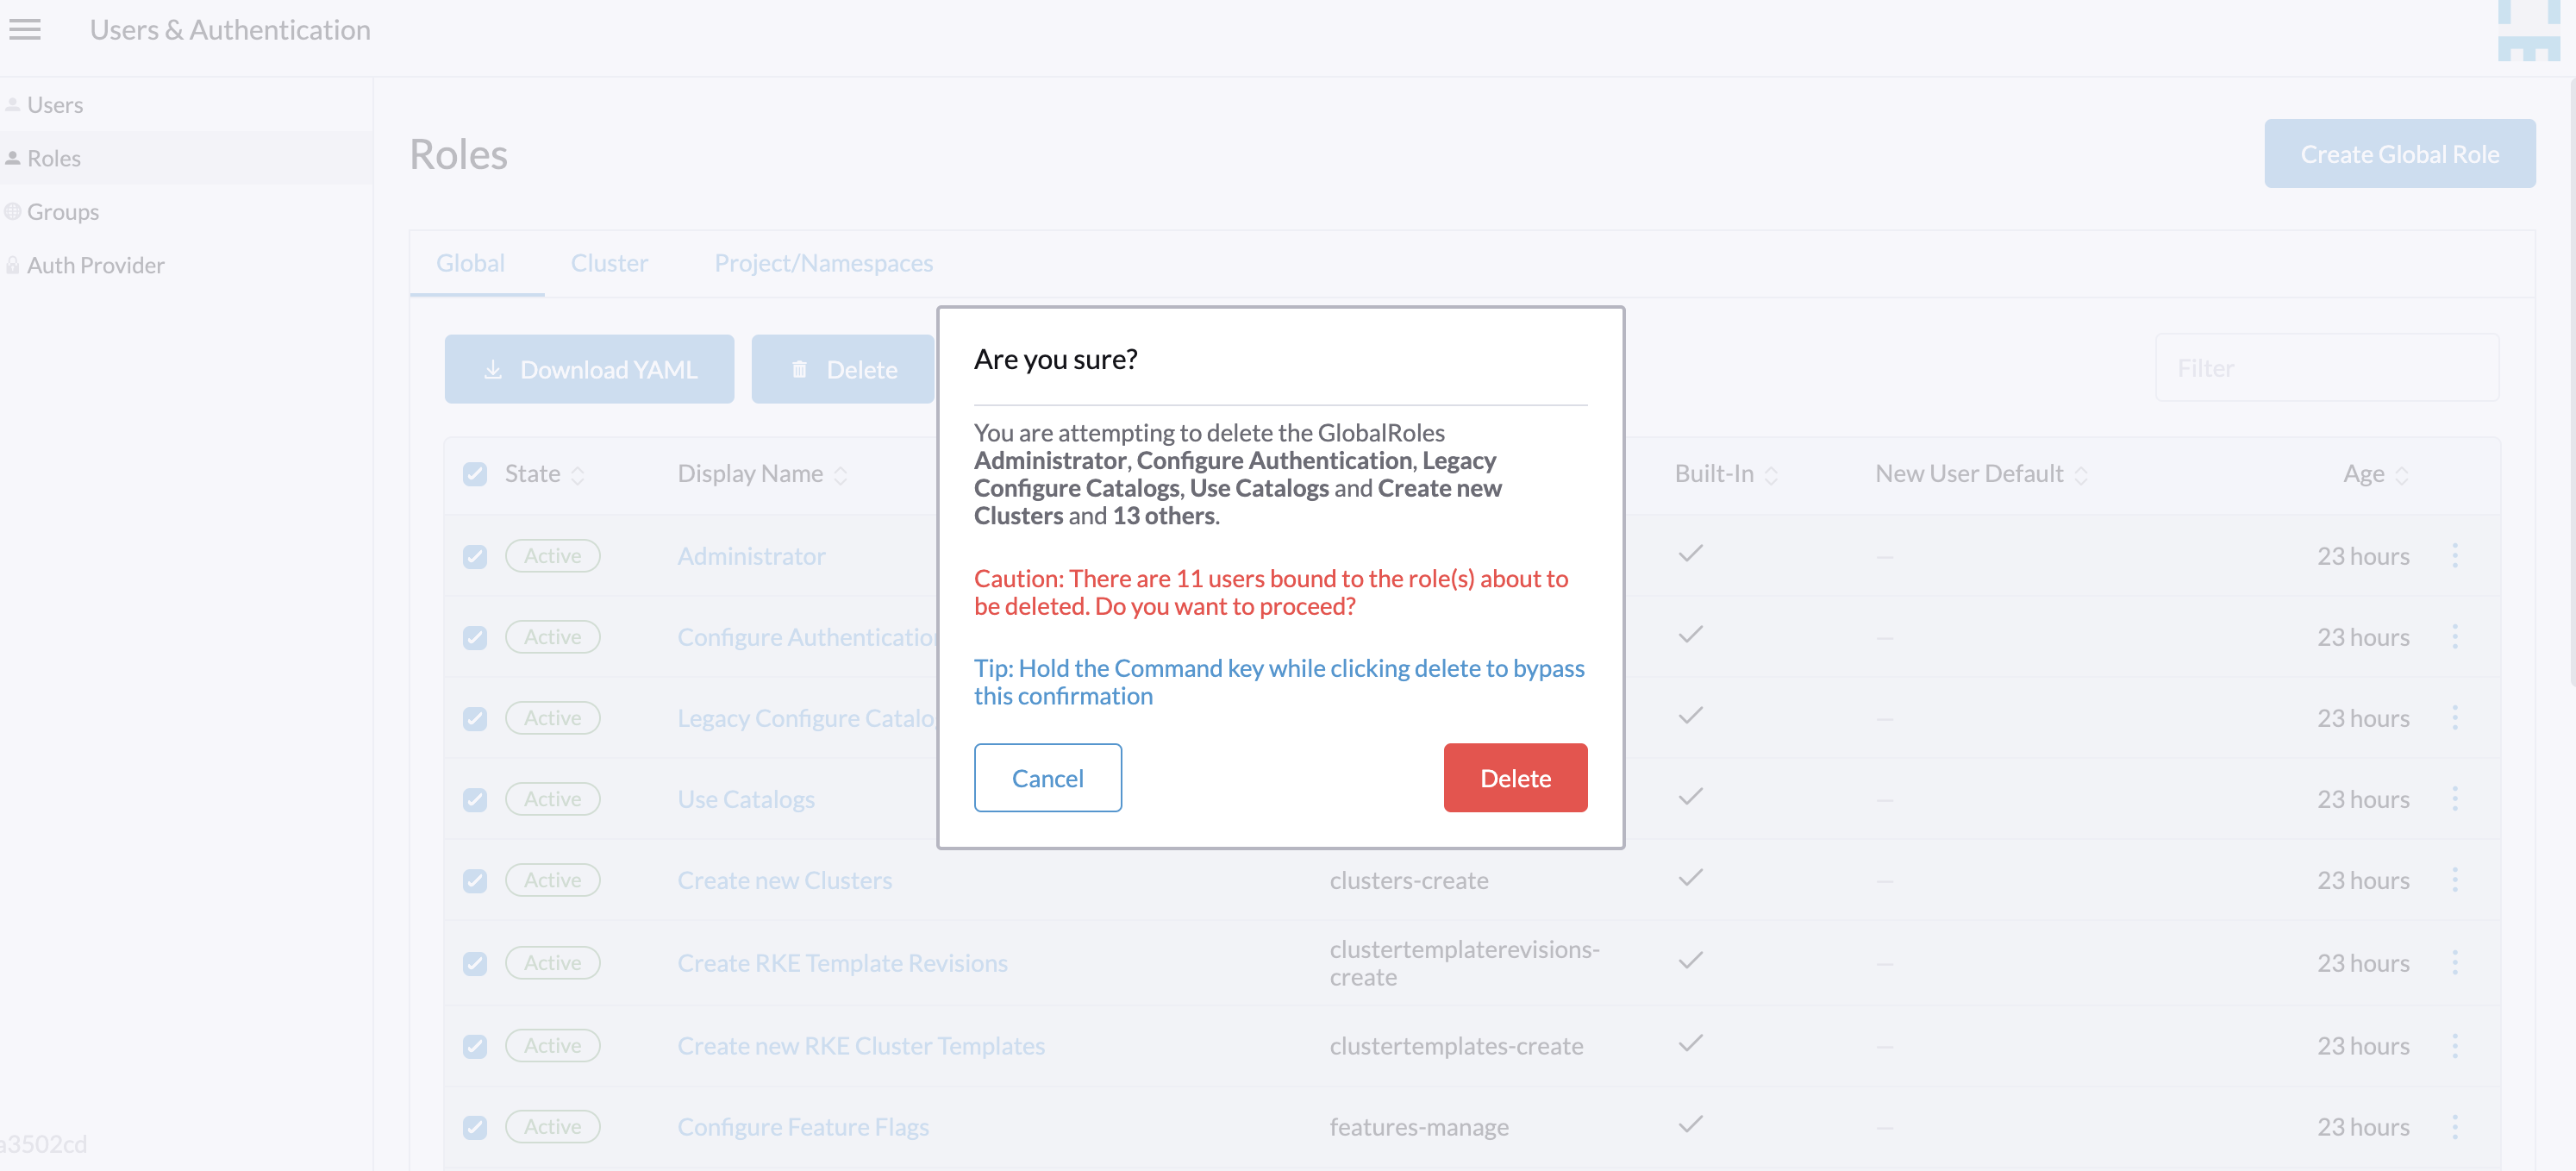Open the hamburger navigation menu
2576x1171 pixels.
[x=25, y=29]
